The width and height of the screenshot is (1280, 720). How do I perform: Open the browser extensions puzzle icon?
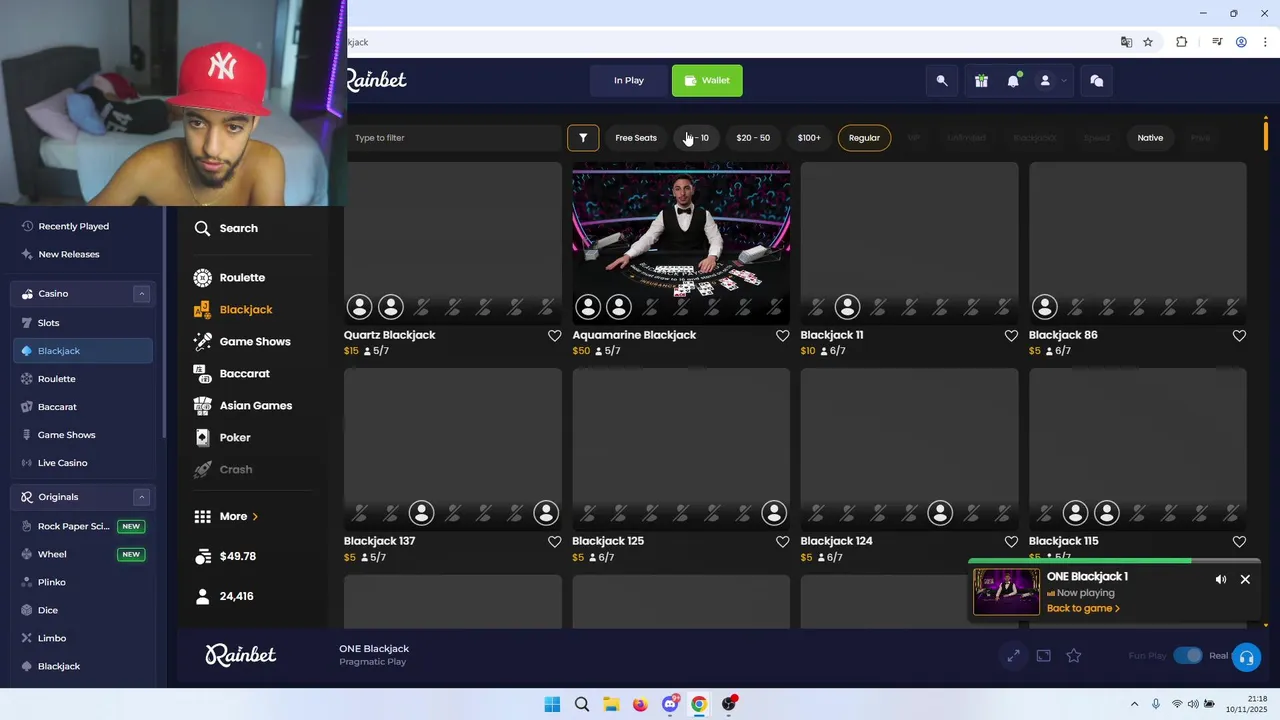click(x=1182, y=42)
